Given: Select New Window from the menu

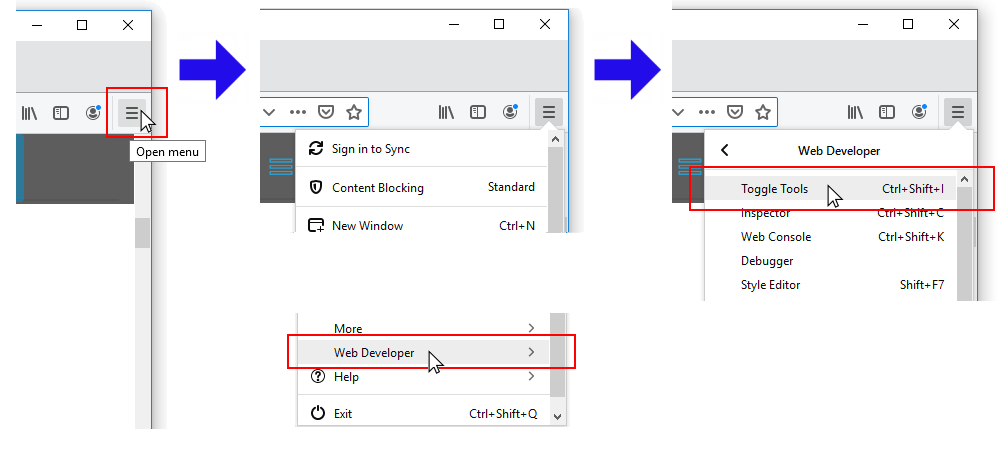Looking at the screenshot, I should click(367, 226).
